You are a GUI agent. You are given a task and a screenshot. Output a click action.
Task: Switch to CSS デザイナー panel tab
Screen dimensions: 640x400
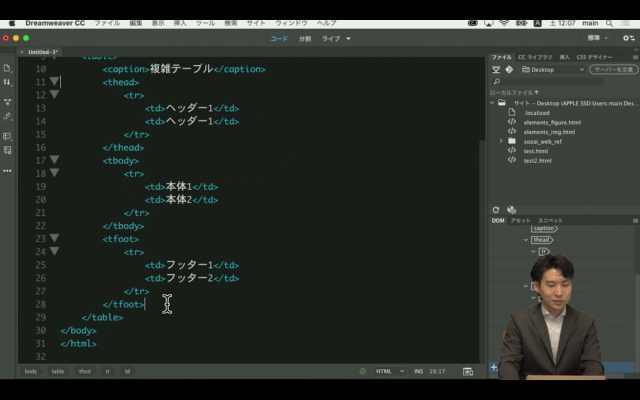point(595,57)
